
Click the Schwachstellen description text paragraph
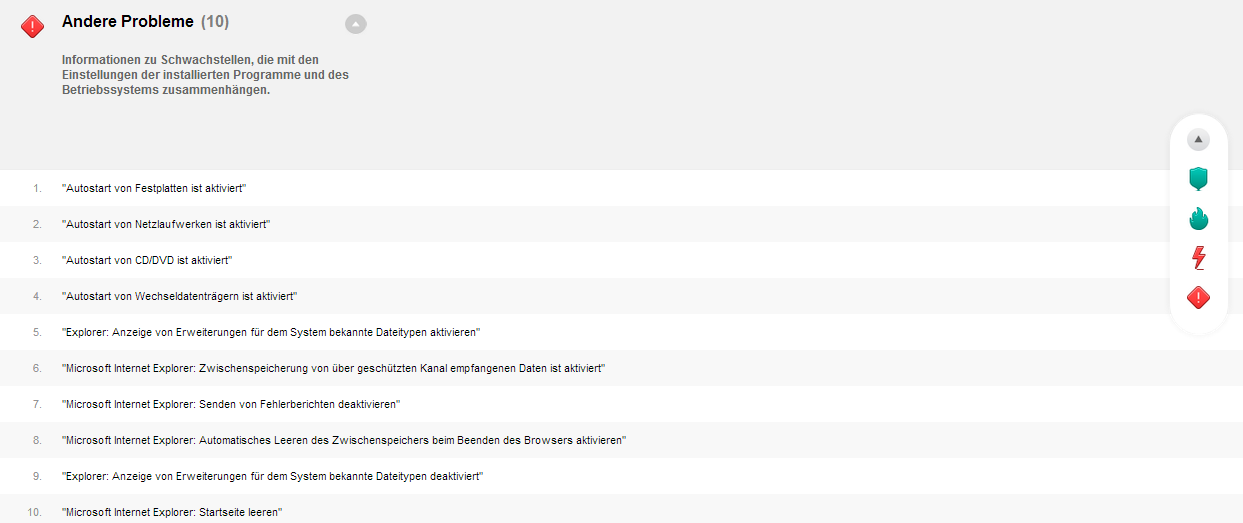point(205,75)
